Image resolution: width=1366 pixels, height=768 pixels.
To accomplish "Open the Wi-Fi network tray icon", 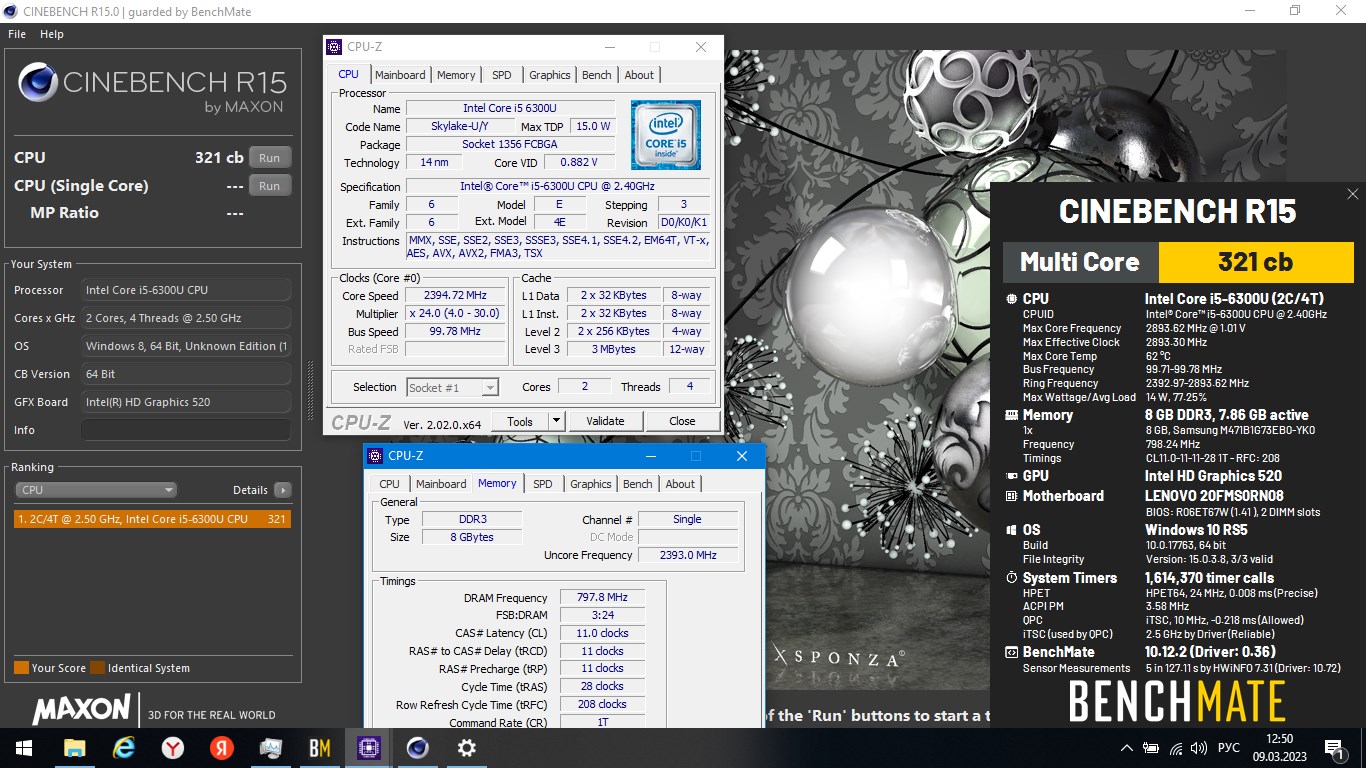I will tap(1176, 748).
